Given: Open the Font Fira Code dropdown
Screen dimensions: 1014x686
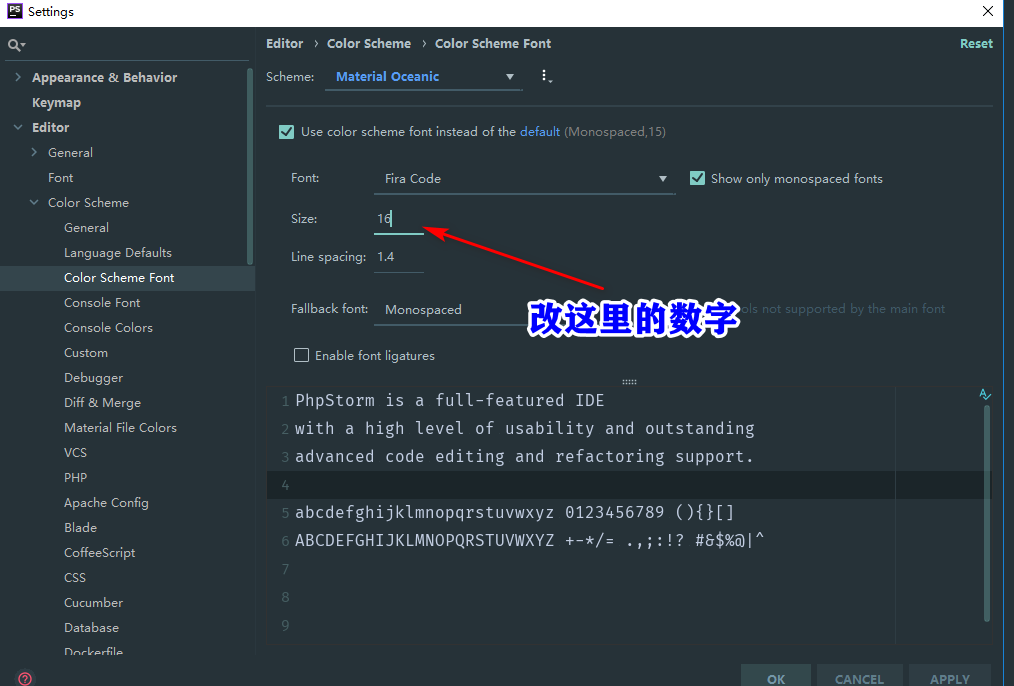Looking at the screenshot, I should (524, 179).
